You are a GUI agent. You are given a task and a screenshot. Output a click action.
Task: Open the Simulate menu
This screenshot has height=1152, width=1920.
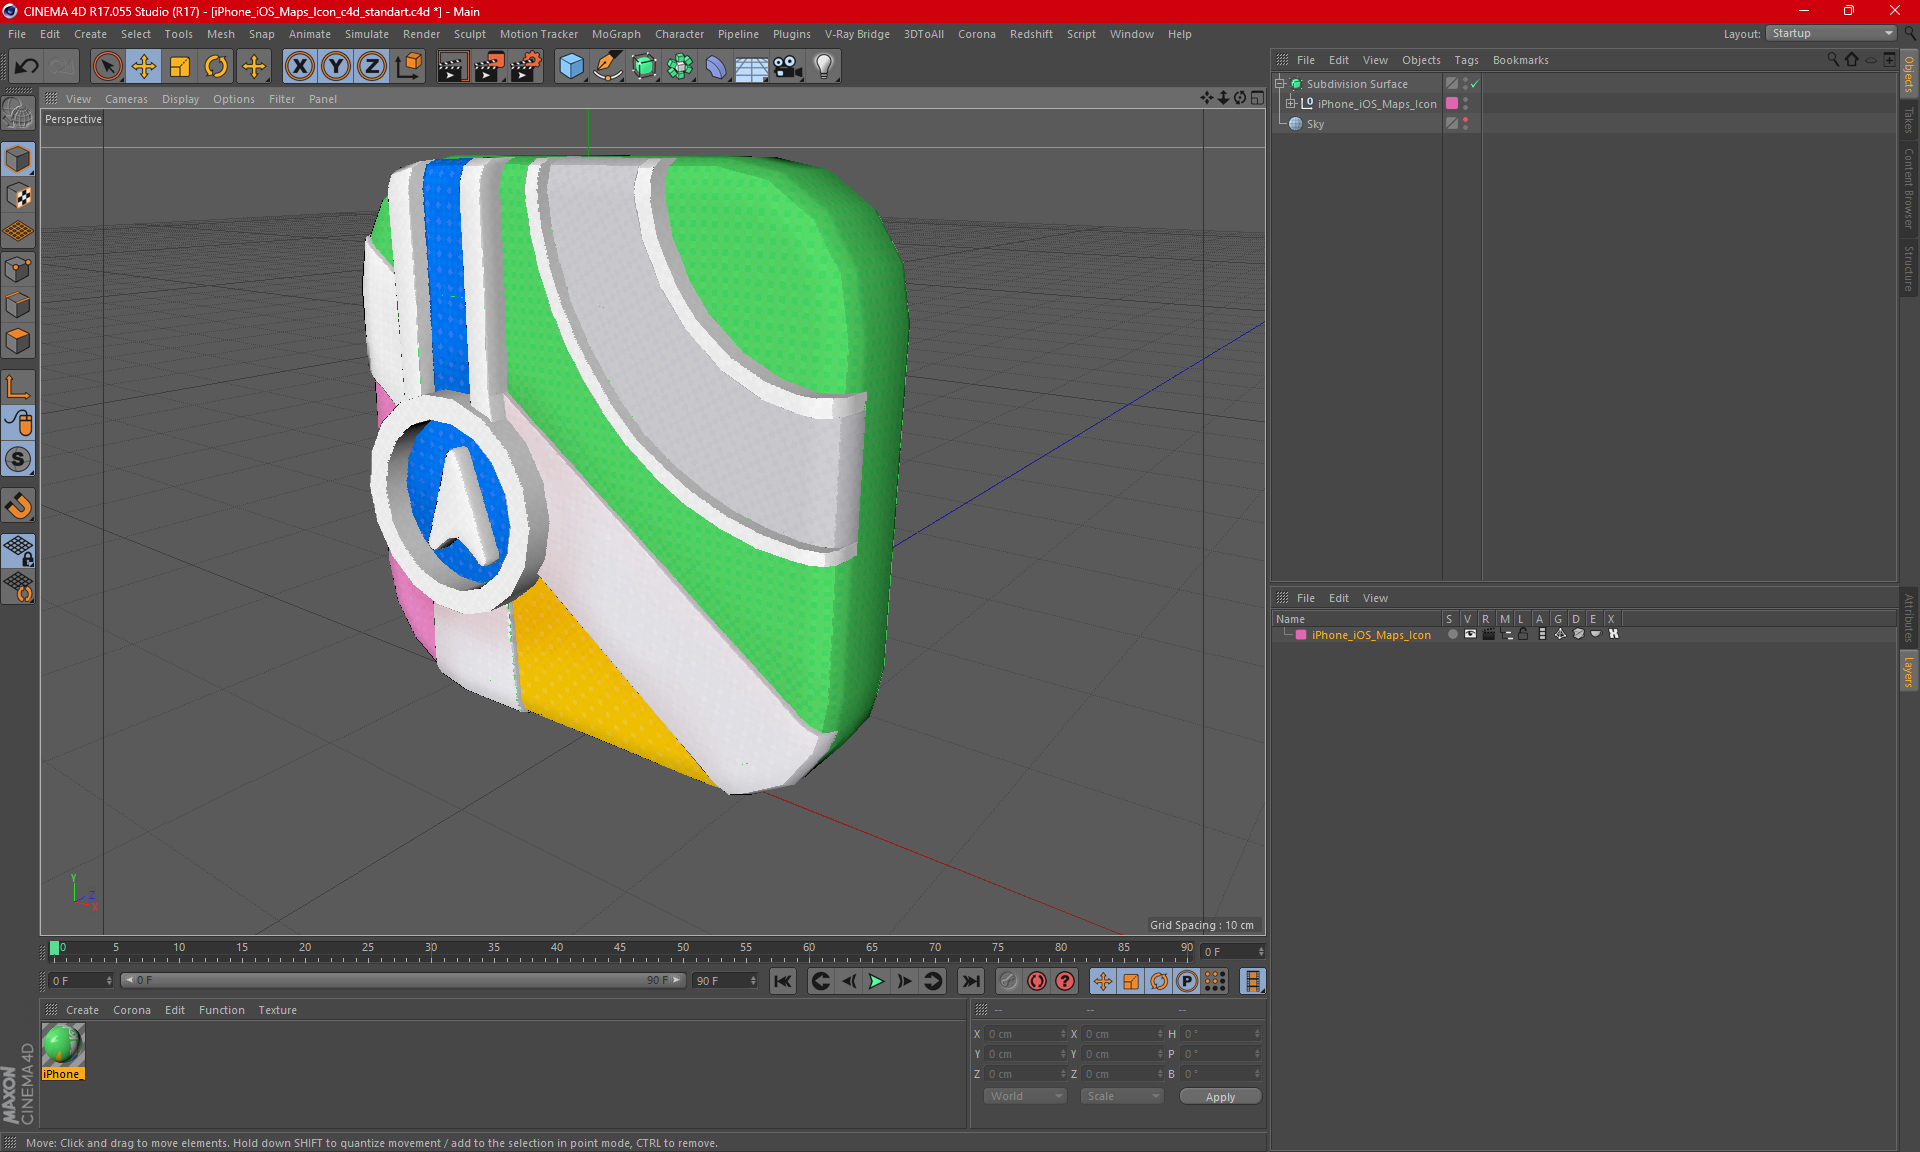click(367, 34)
